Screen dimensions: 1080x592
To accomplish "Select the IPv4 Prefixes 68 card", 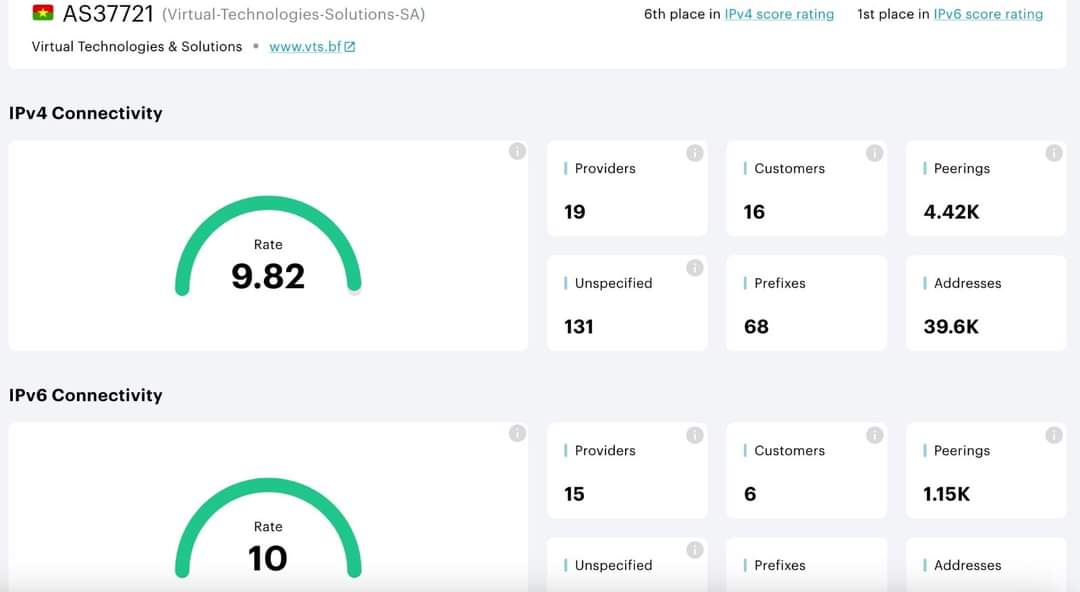I will pyautogui.click(x=806, y=303).
